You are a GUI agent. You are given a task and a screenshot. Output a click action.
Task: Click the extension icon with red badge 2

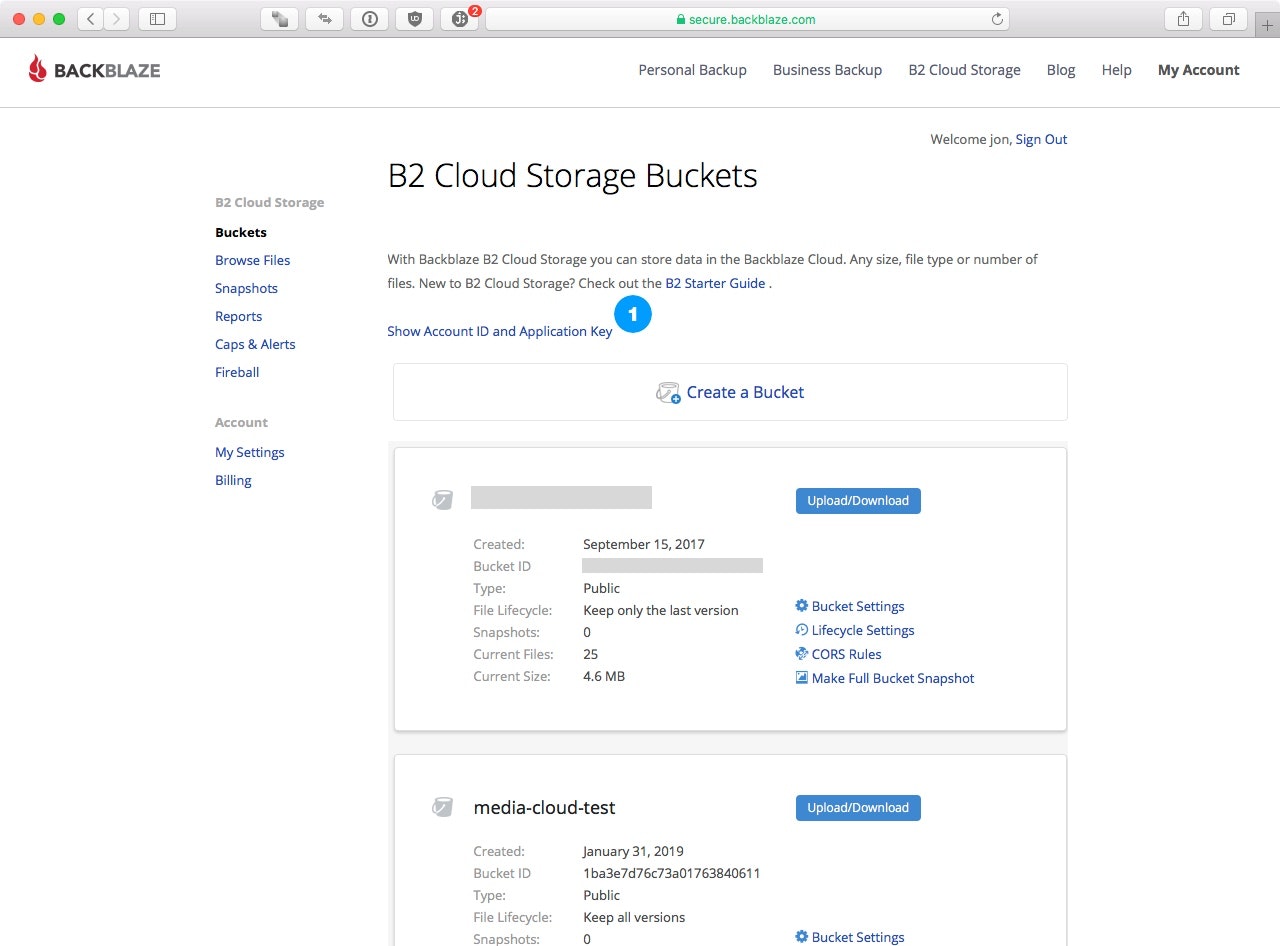[461, 18]
